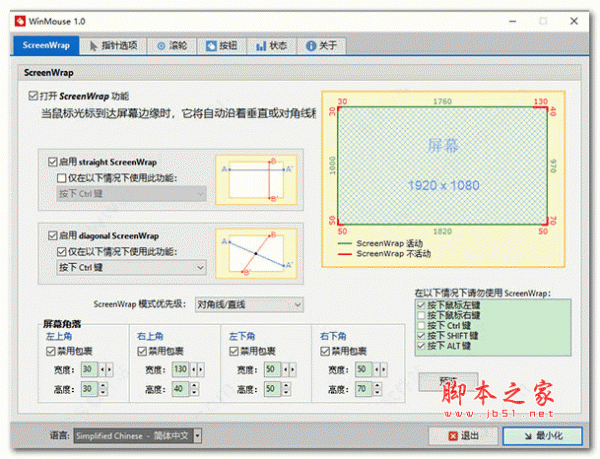The width and height of the screenshot is (600, 459).
Task: Click 右下角 width field showing 50
Action: tap(363, 369)
